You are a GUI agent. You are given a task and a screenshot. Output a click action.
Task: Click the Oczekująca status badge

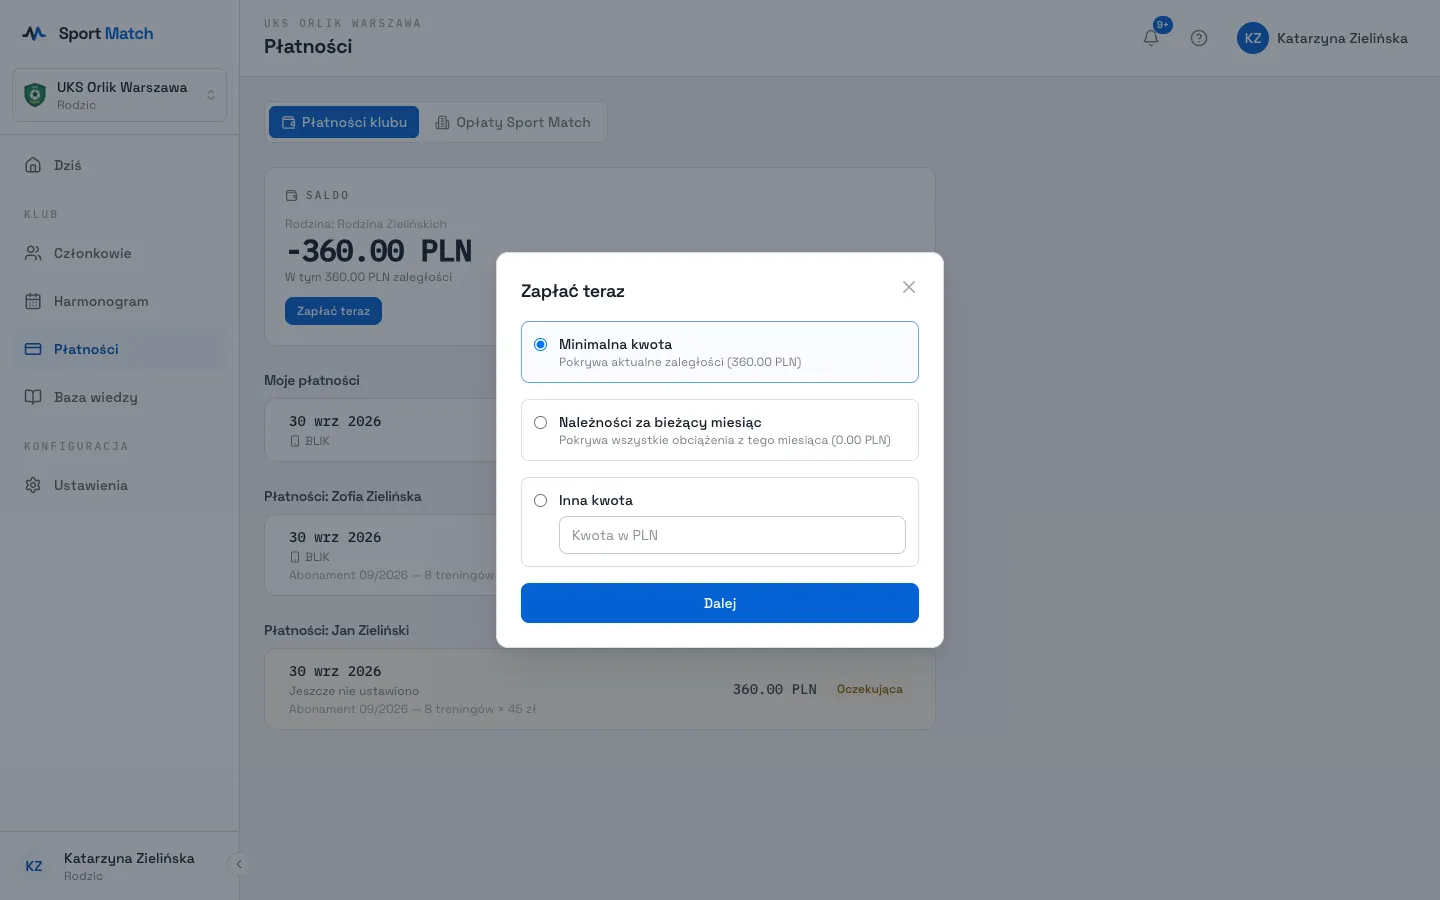pyautogui.click(x=870, y=689)
